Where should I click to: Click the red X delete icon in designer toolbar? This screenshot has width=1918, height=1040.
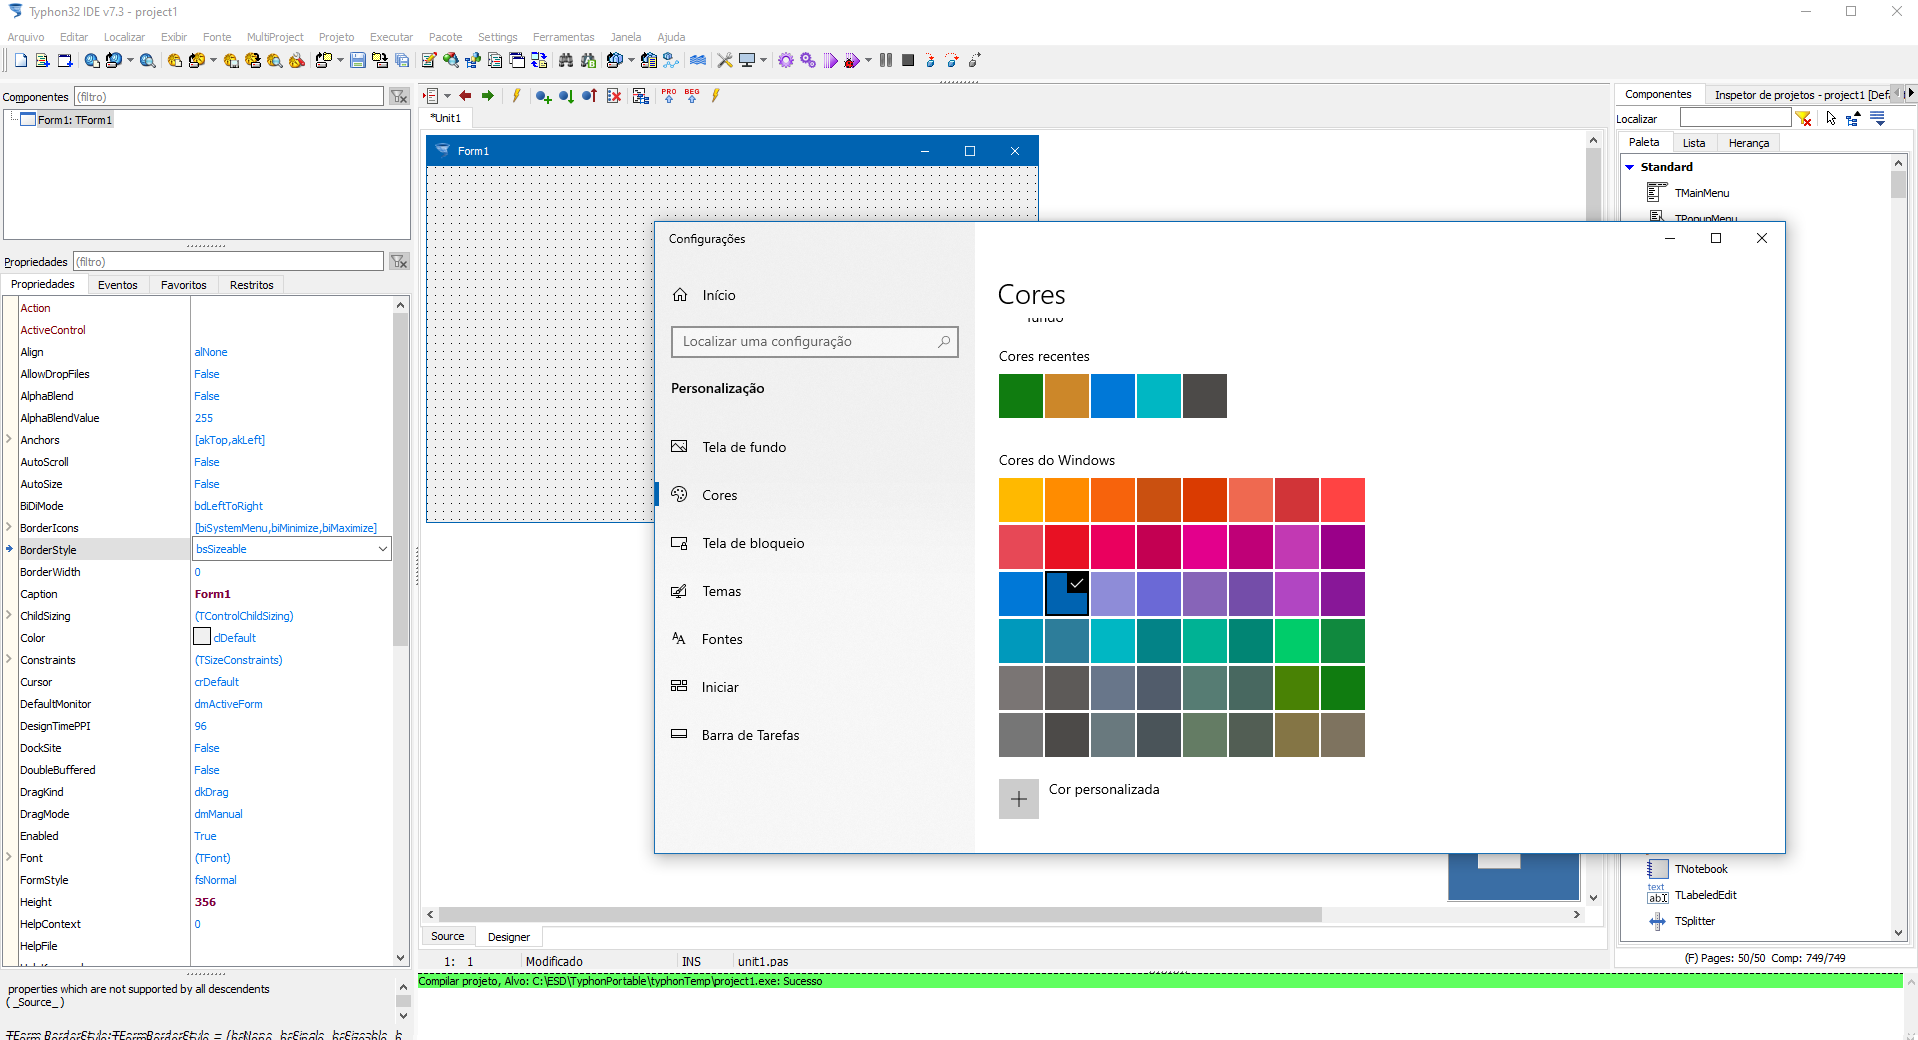(614, 96)
